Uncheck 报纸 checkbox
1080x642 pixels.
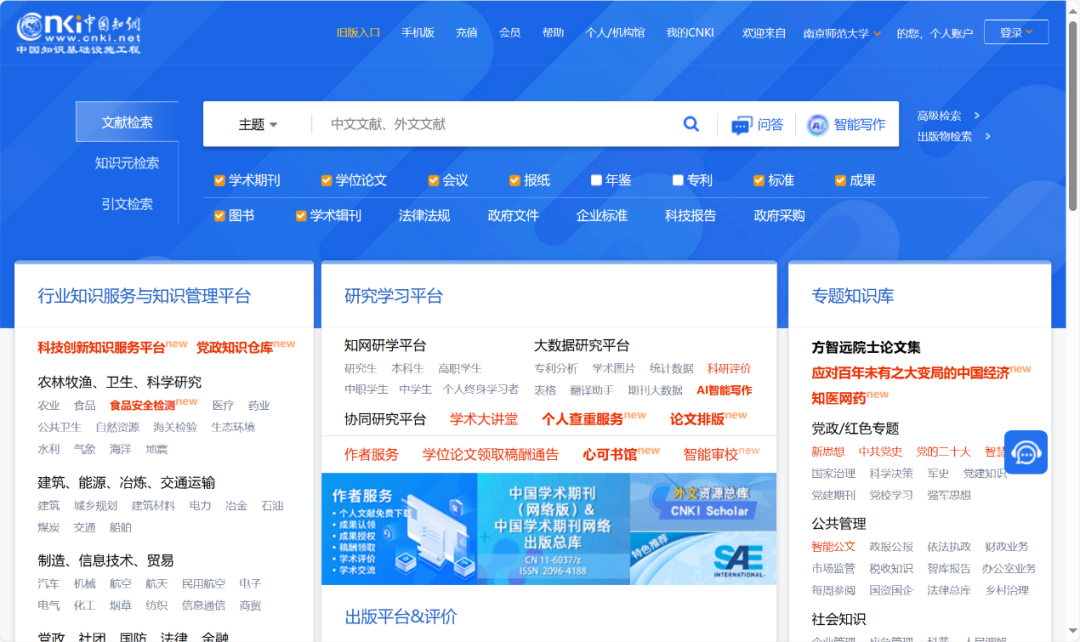515,180
